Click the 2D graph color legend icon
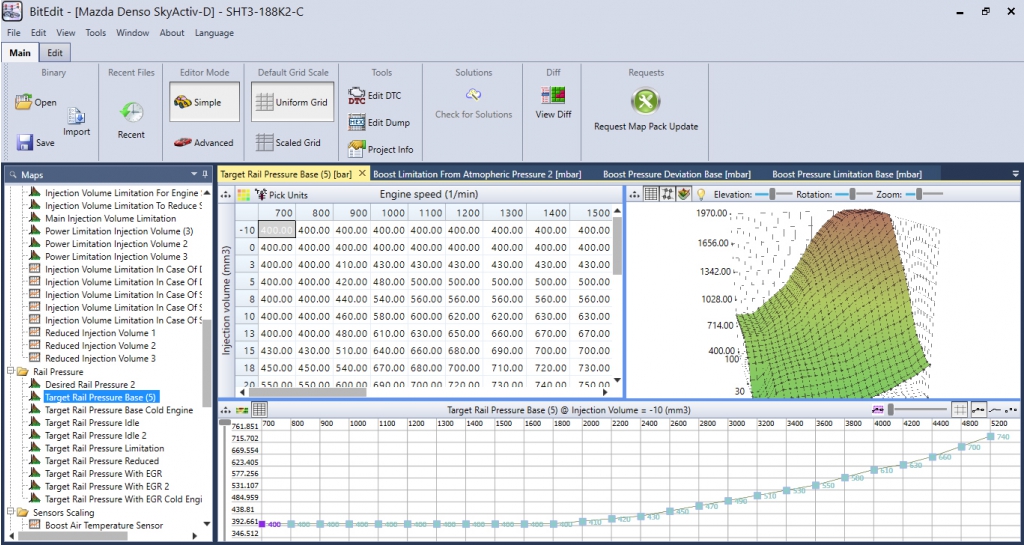The image size is (1024, 545). pyautogui.click(x=242, y=410)
